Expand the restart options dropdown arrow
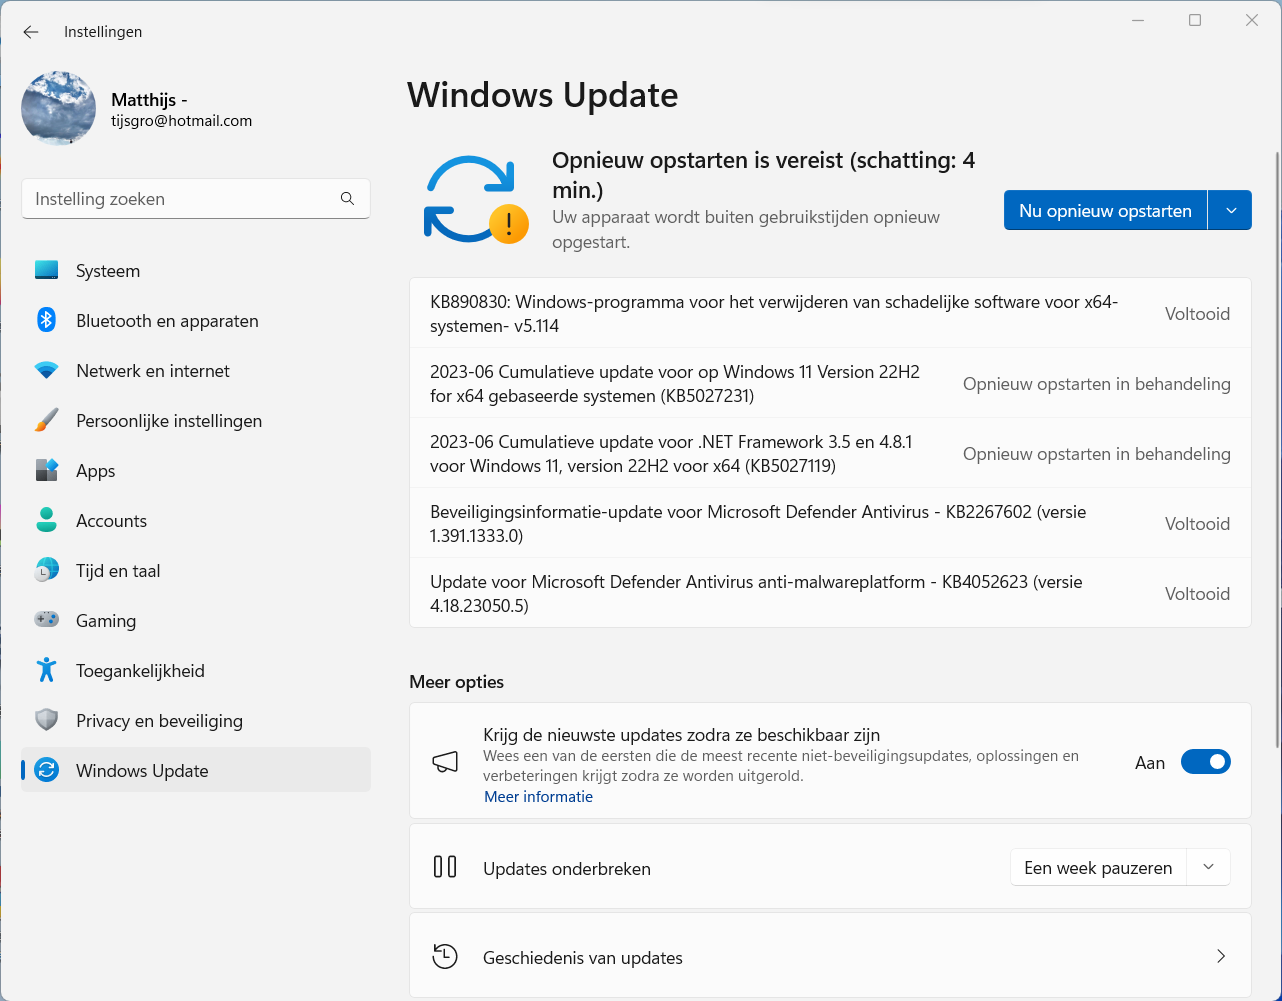1282x1001 pixels. click(1231, 211)
